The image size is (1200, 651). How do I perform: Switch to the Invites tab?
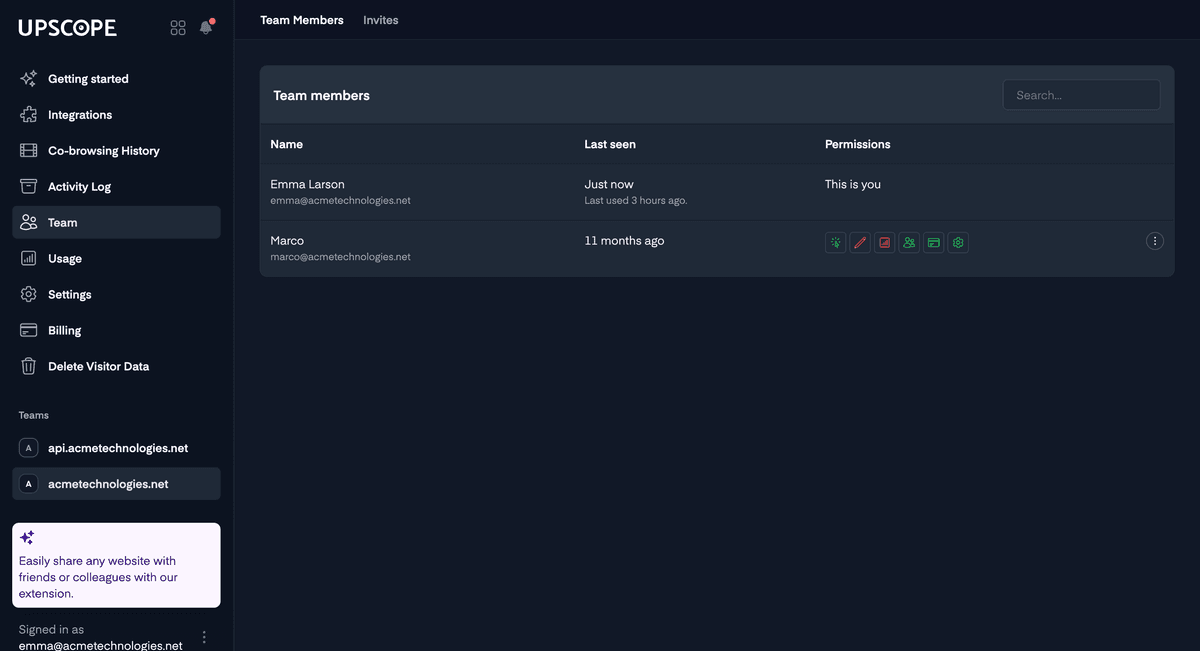point(380,20)
